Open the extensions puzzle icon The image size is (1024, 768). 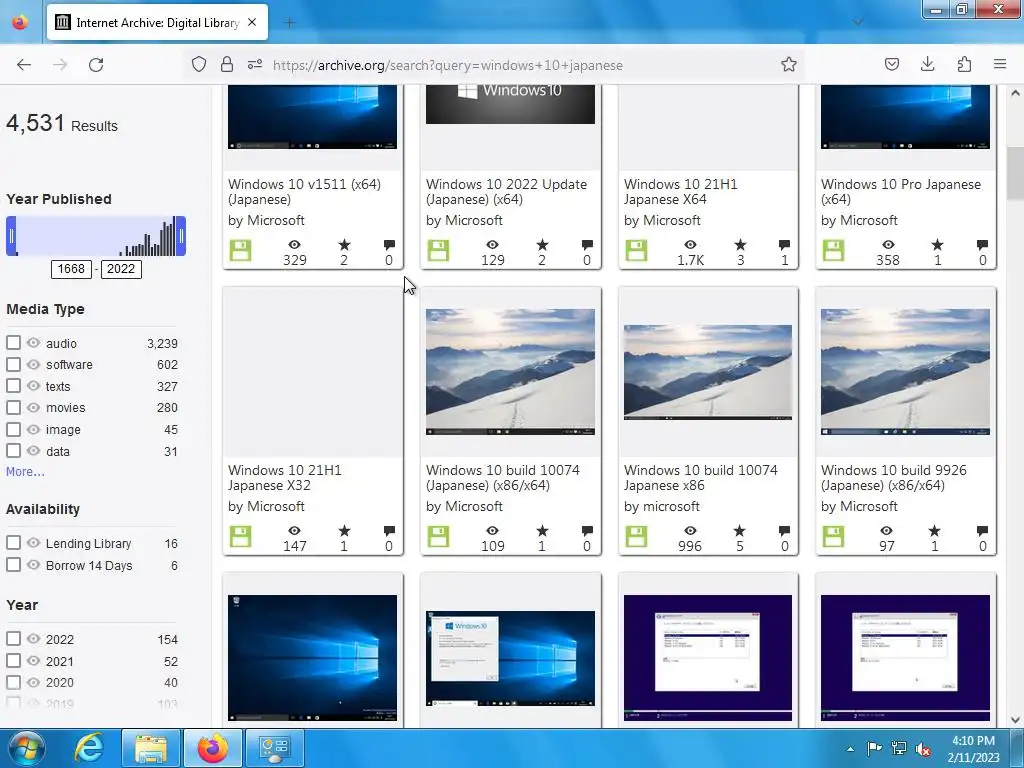964,64
